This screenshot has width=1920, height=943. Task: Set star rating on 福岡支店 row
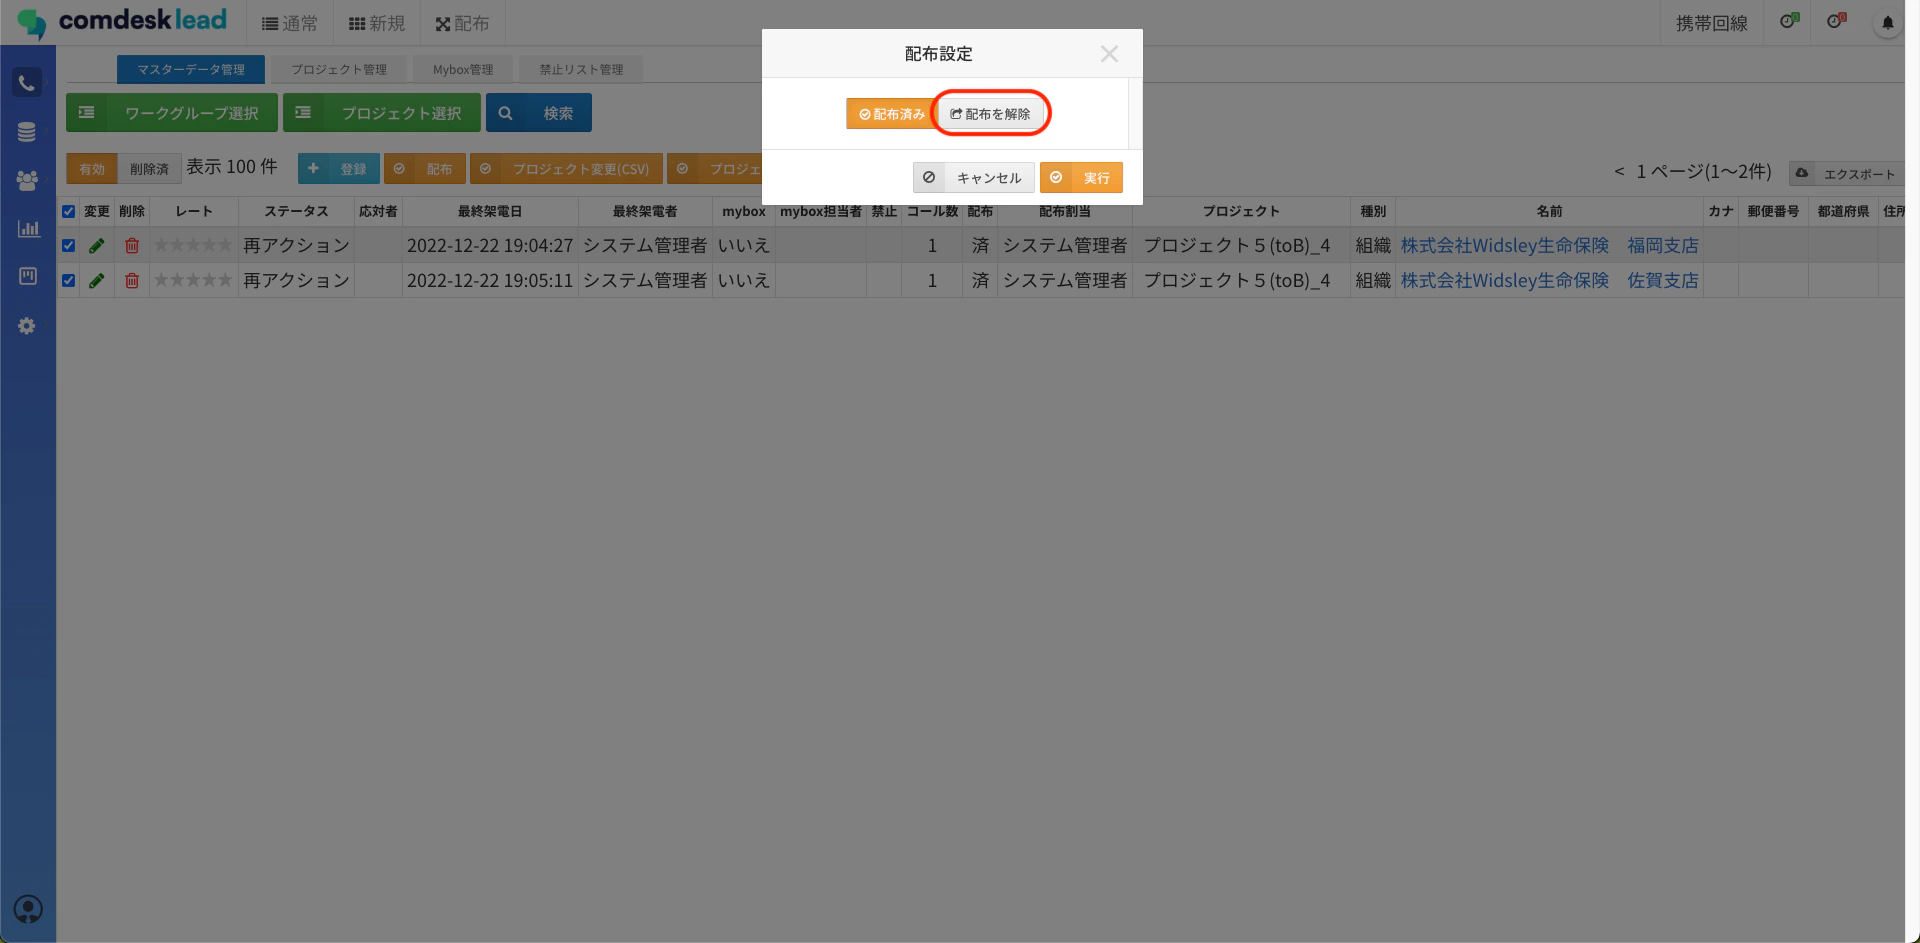tap(193, 246)
